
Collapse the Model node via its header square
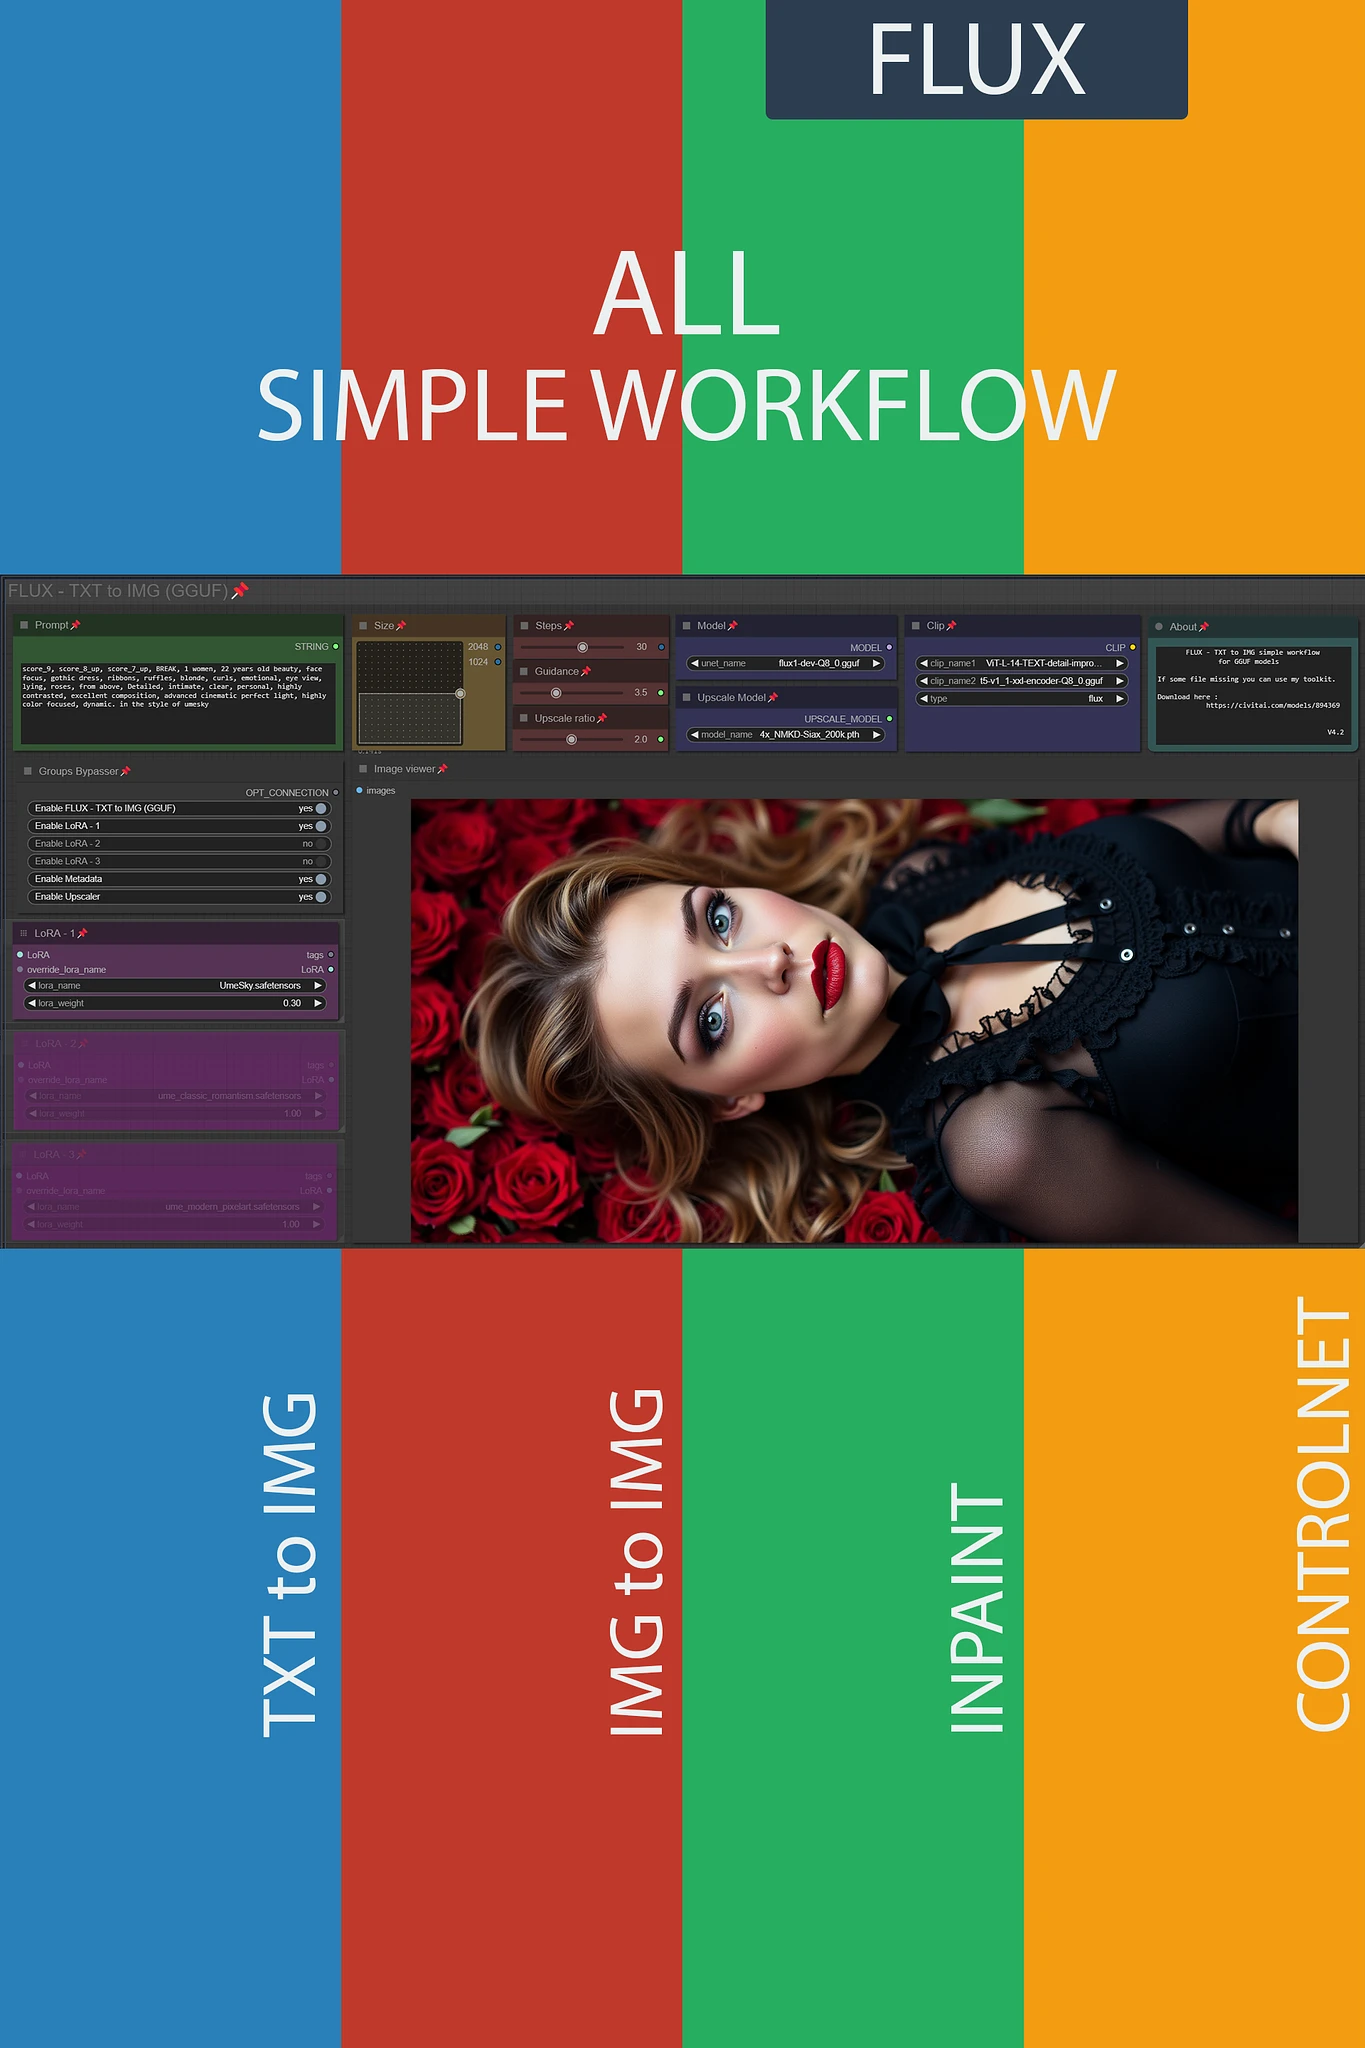(686, 626)
